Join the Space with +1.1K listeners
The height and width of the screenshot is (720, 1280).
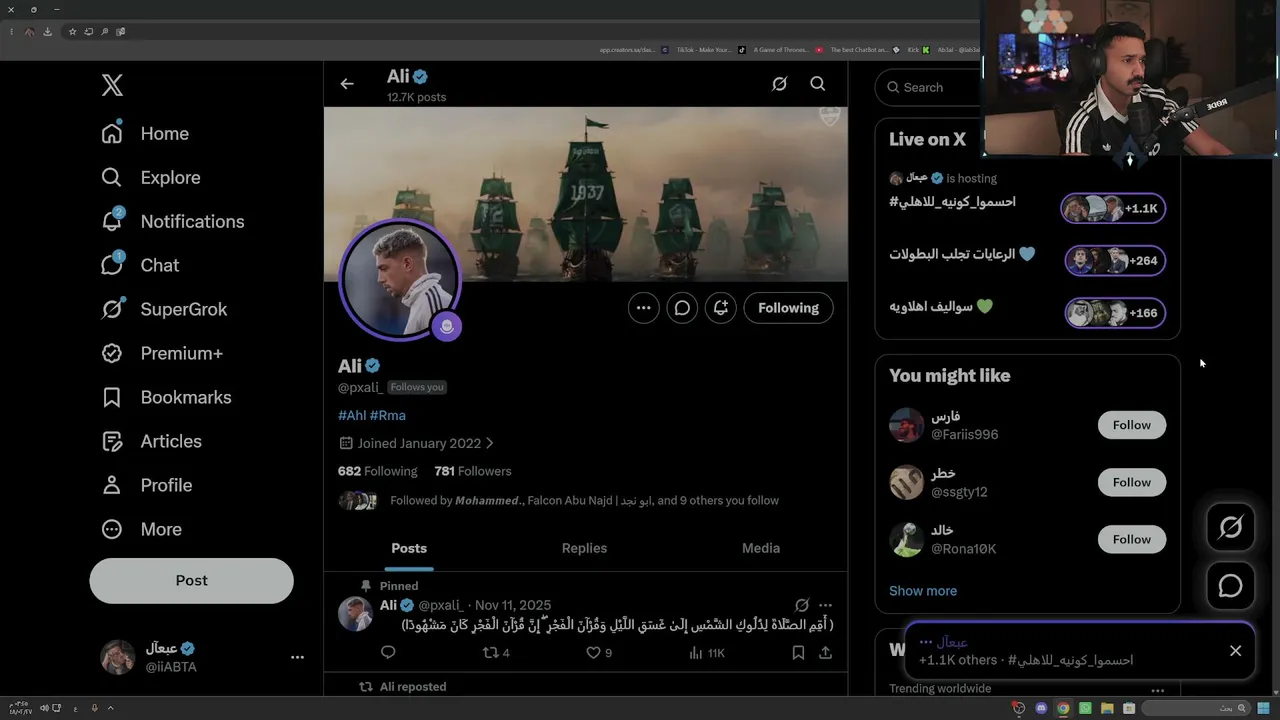click(1113, 208)
